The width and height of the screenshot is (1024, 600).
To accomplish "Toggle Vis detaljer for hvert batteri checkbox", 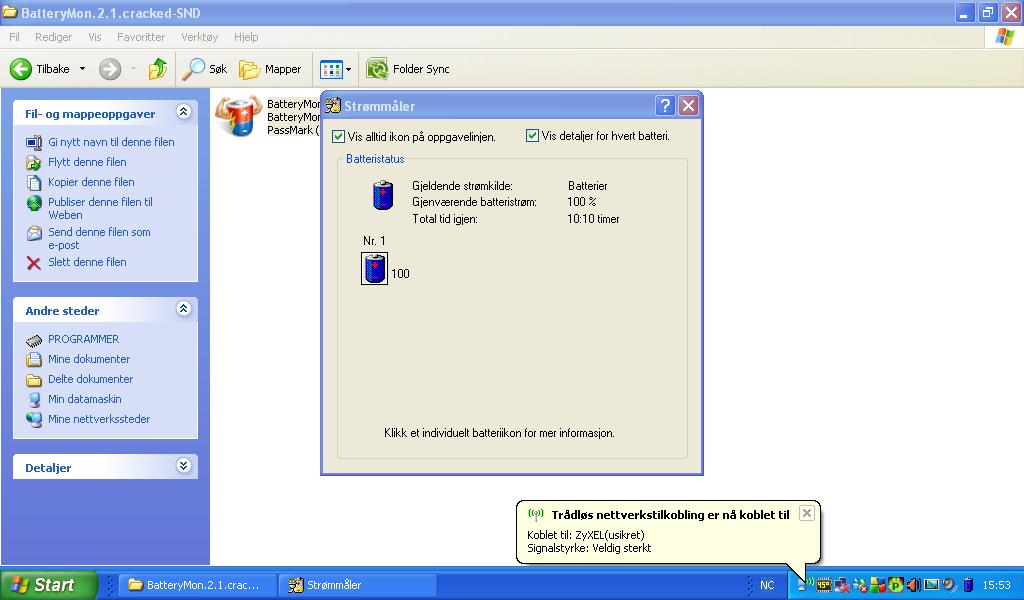I will pos(532,136).
